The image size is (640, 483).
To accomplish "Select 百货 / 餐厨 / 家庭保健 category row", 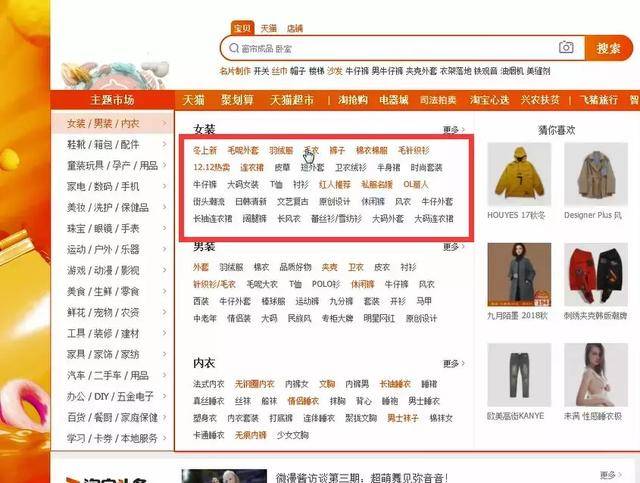I will [113, 418].
